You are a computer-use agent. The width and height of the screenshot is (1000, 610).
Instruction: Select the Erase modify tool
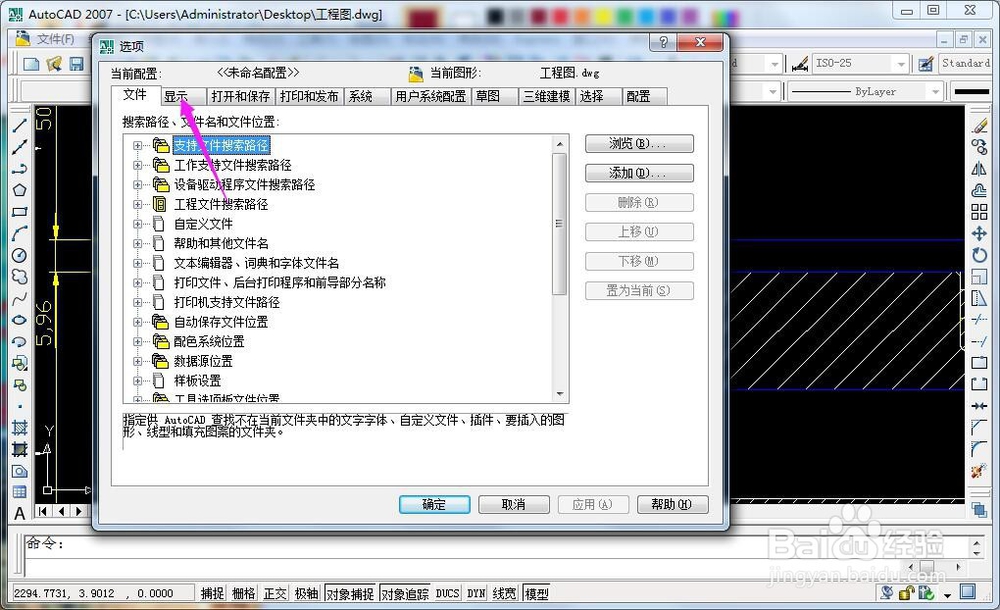coord(980,125)
